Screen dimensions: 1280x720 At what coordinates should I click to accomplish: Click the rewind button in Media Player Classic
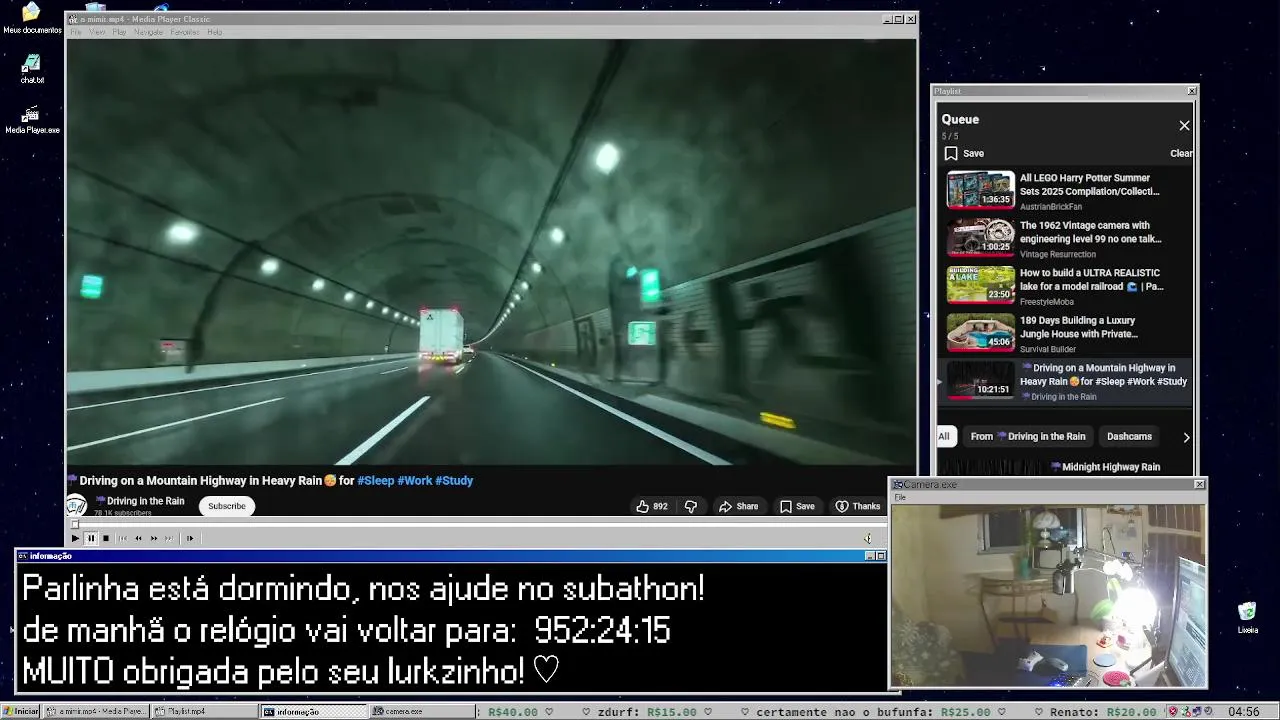(138, 538)
